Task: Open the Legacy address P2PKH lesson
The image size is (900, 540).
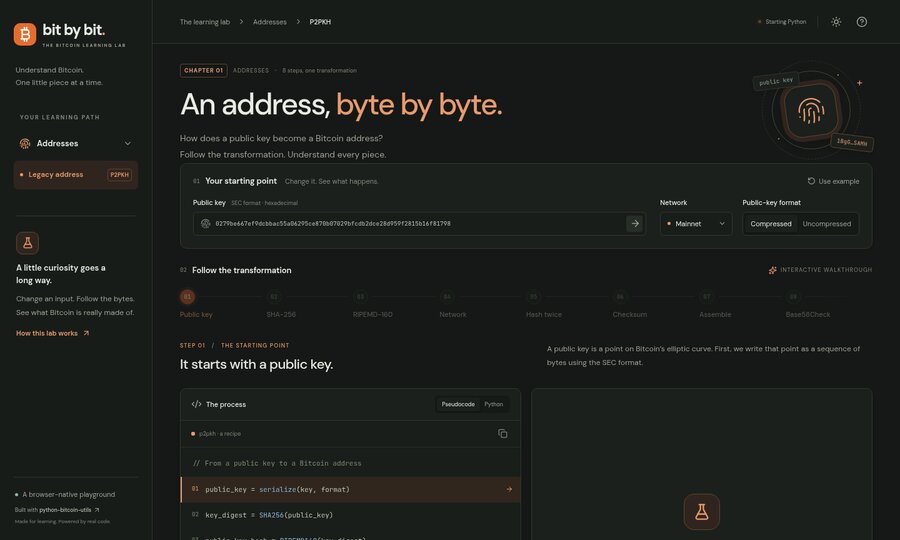Action: coord(76,175)
